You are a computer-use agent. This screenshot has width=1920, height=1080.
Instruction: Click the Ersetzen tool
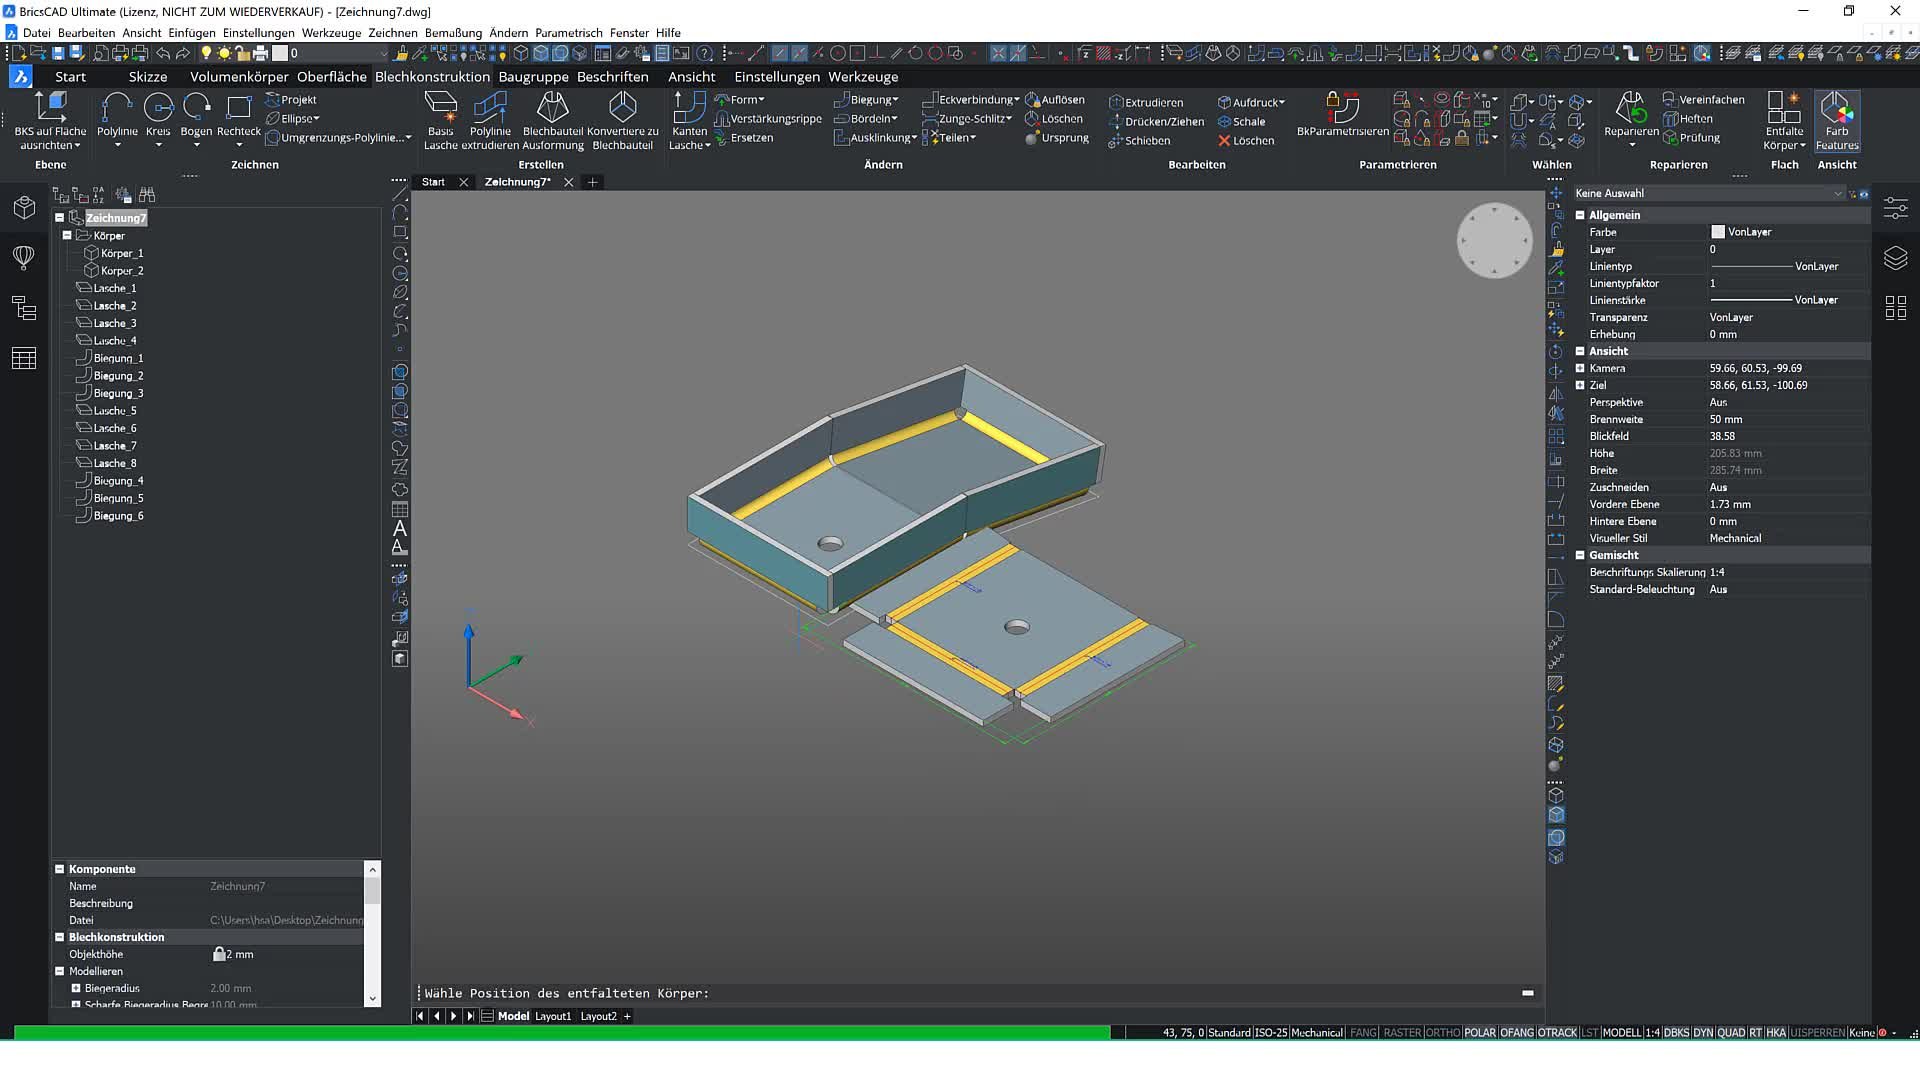pos(744,138)
